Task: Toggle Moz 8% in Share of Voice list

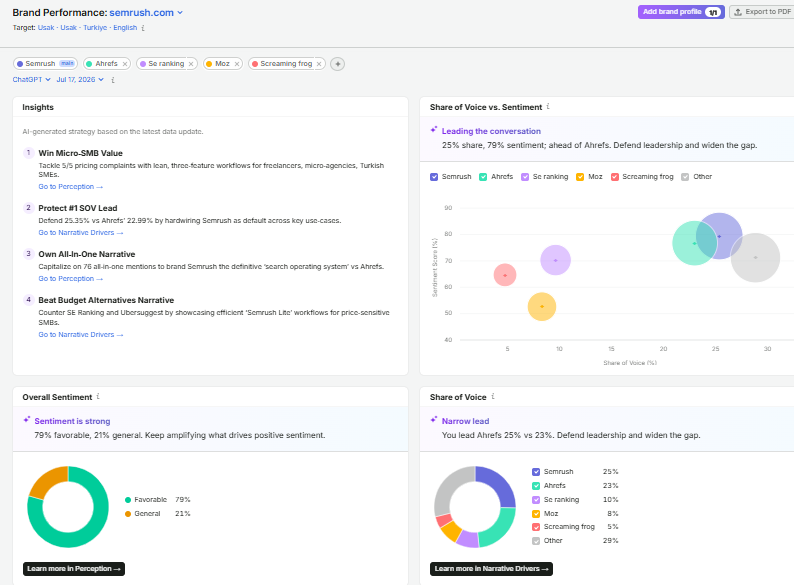Action: (x=536, y=514)
